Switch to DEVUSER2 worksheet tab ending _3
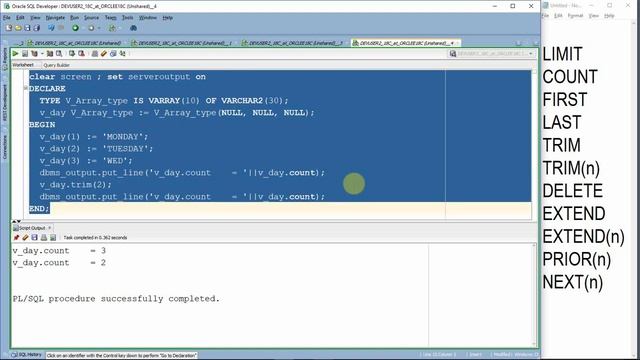Screen dimensions: 640x360 tap(293, 43)
